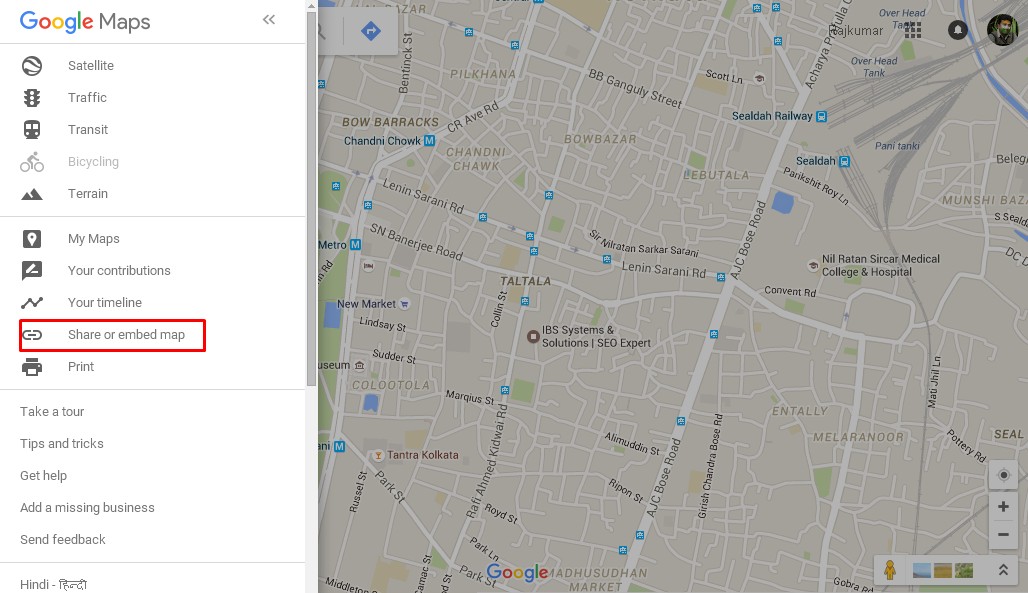
Task: Open Your contributions
Action: pyautogui.click(x=119, y=270)
